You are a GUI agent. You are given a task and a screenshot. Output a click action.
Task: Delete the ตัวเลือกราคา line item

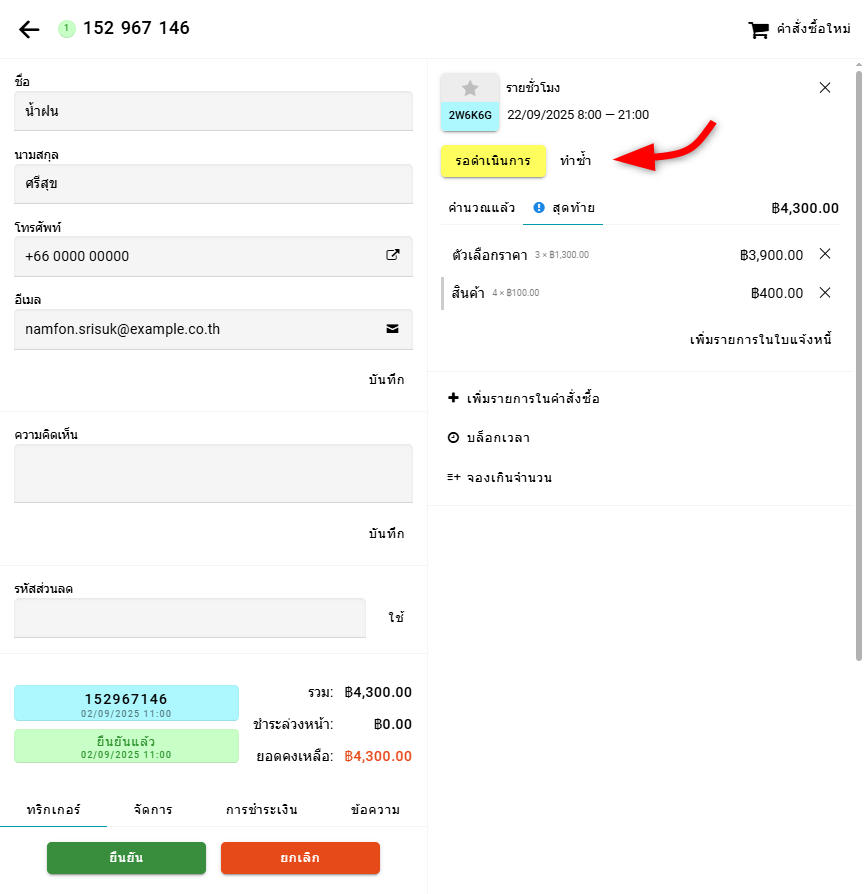[825, 254]
